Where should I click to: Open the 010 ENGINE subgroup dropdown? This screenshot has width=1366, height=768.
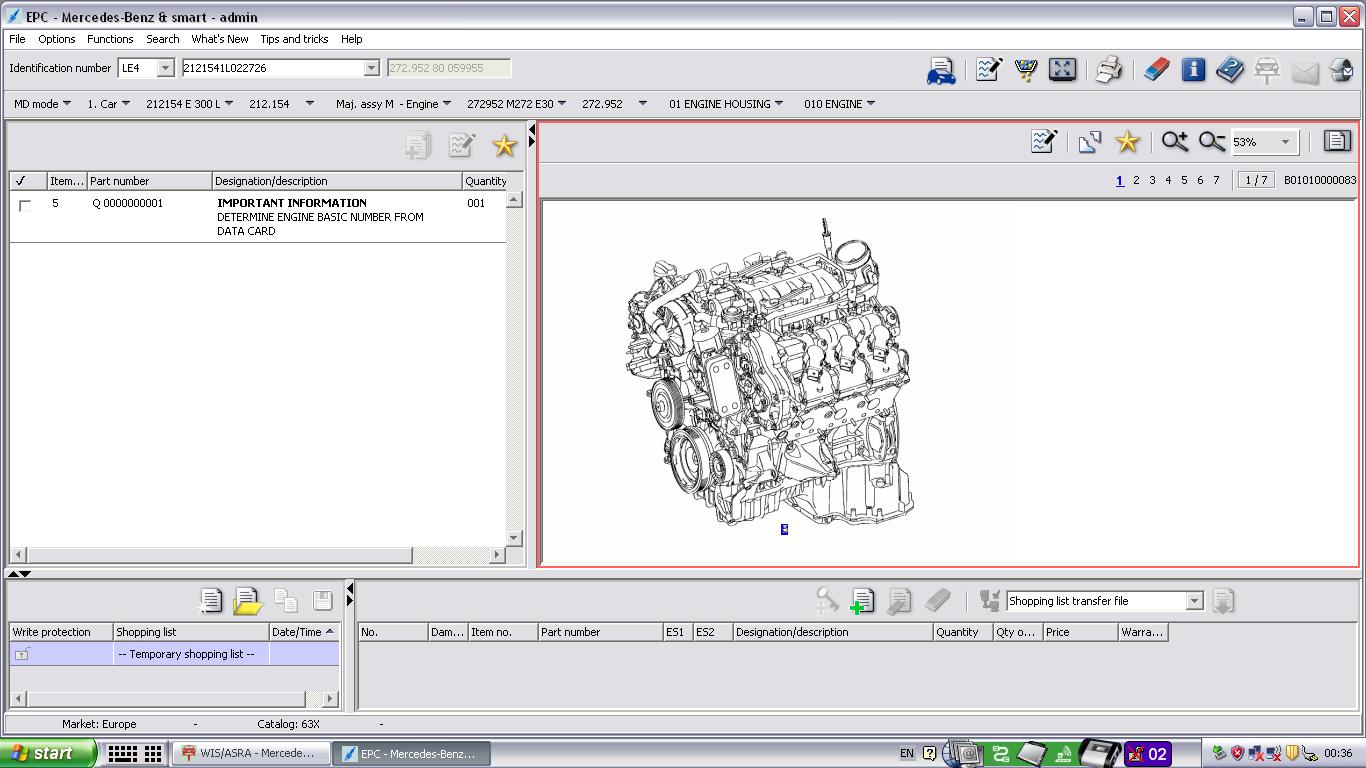(x=839, y=104)
